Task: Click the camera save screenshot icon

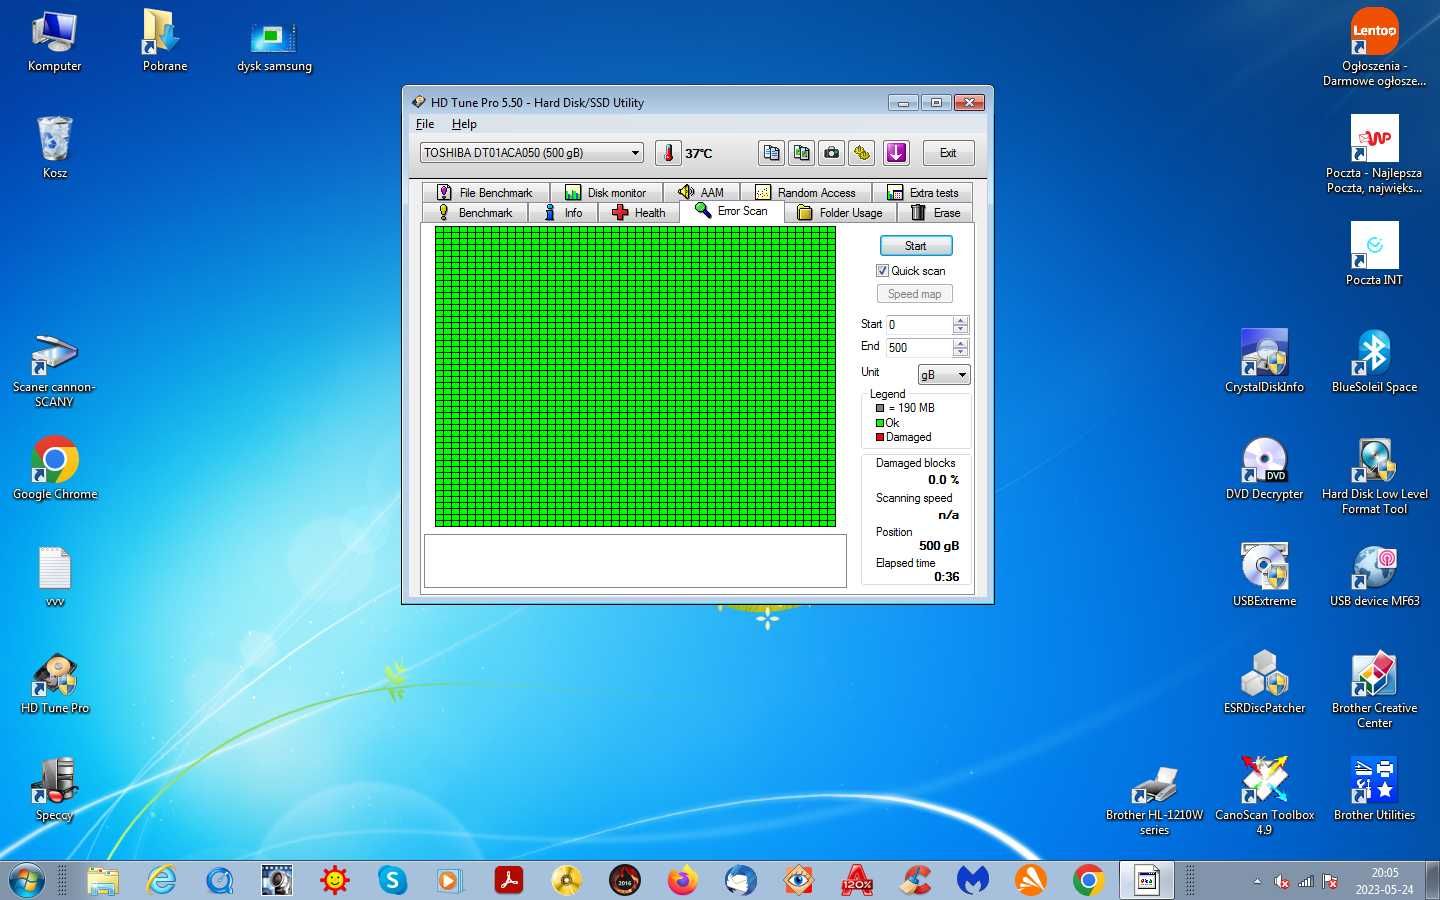Action: coord(831,153)
